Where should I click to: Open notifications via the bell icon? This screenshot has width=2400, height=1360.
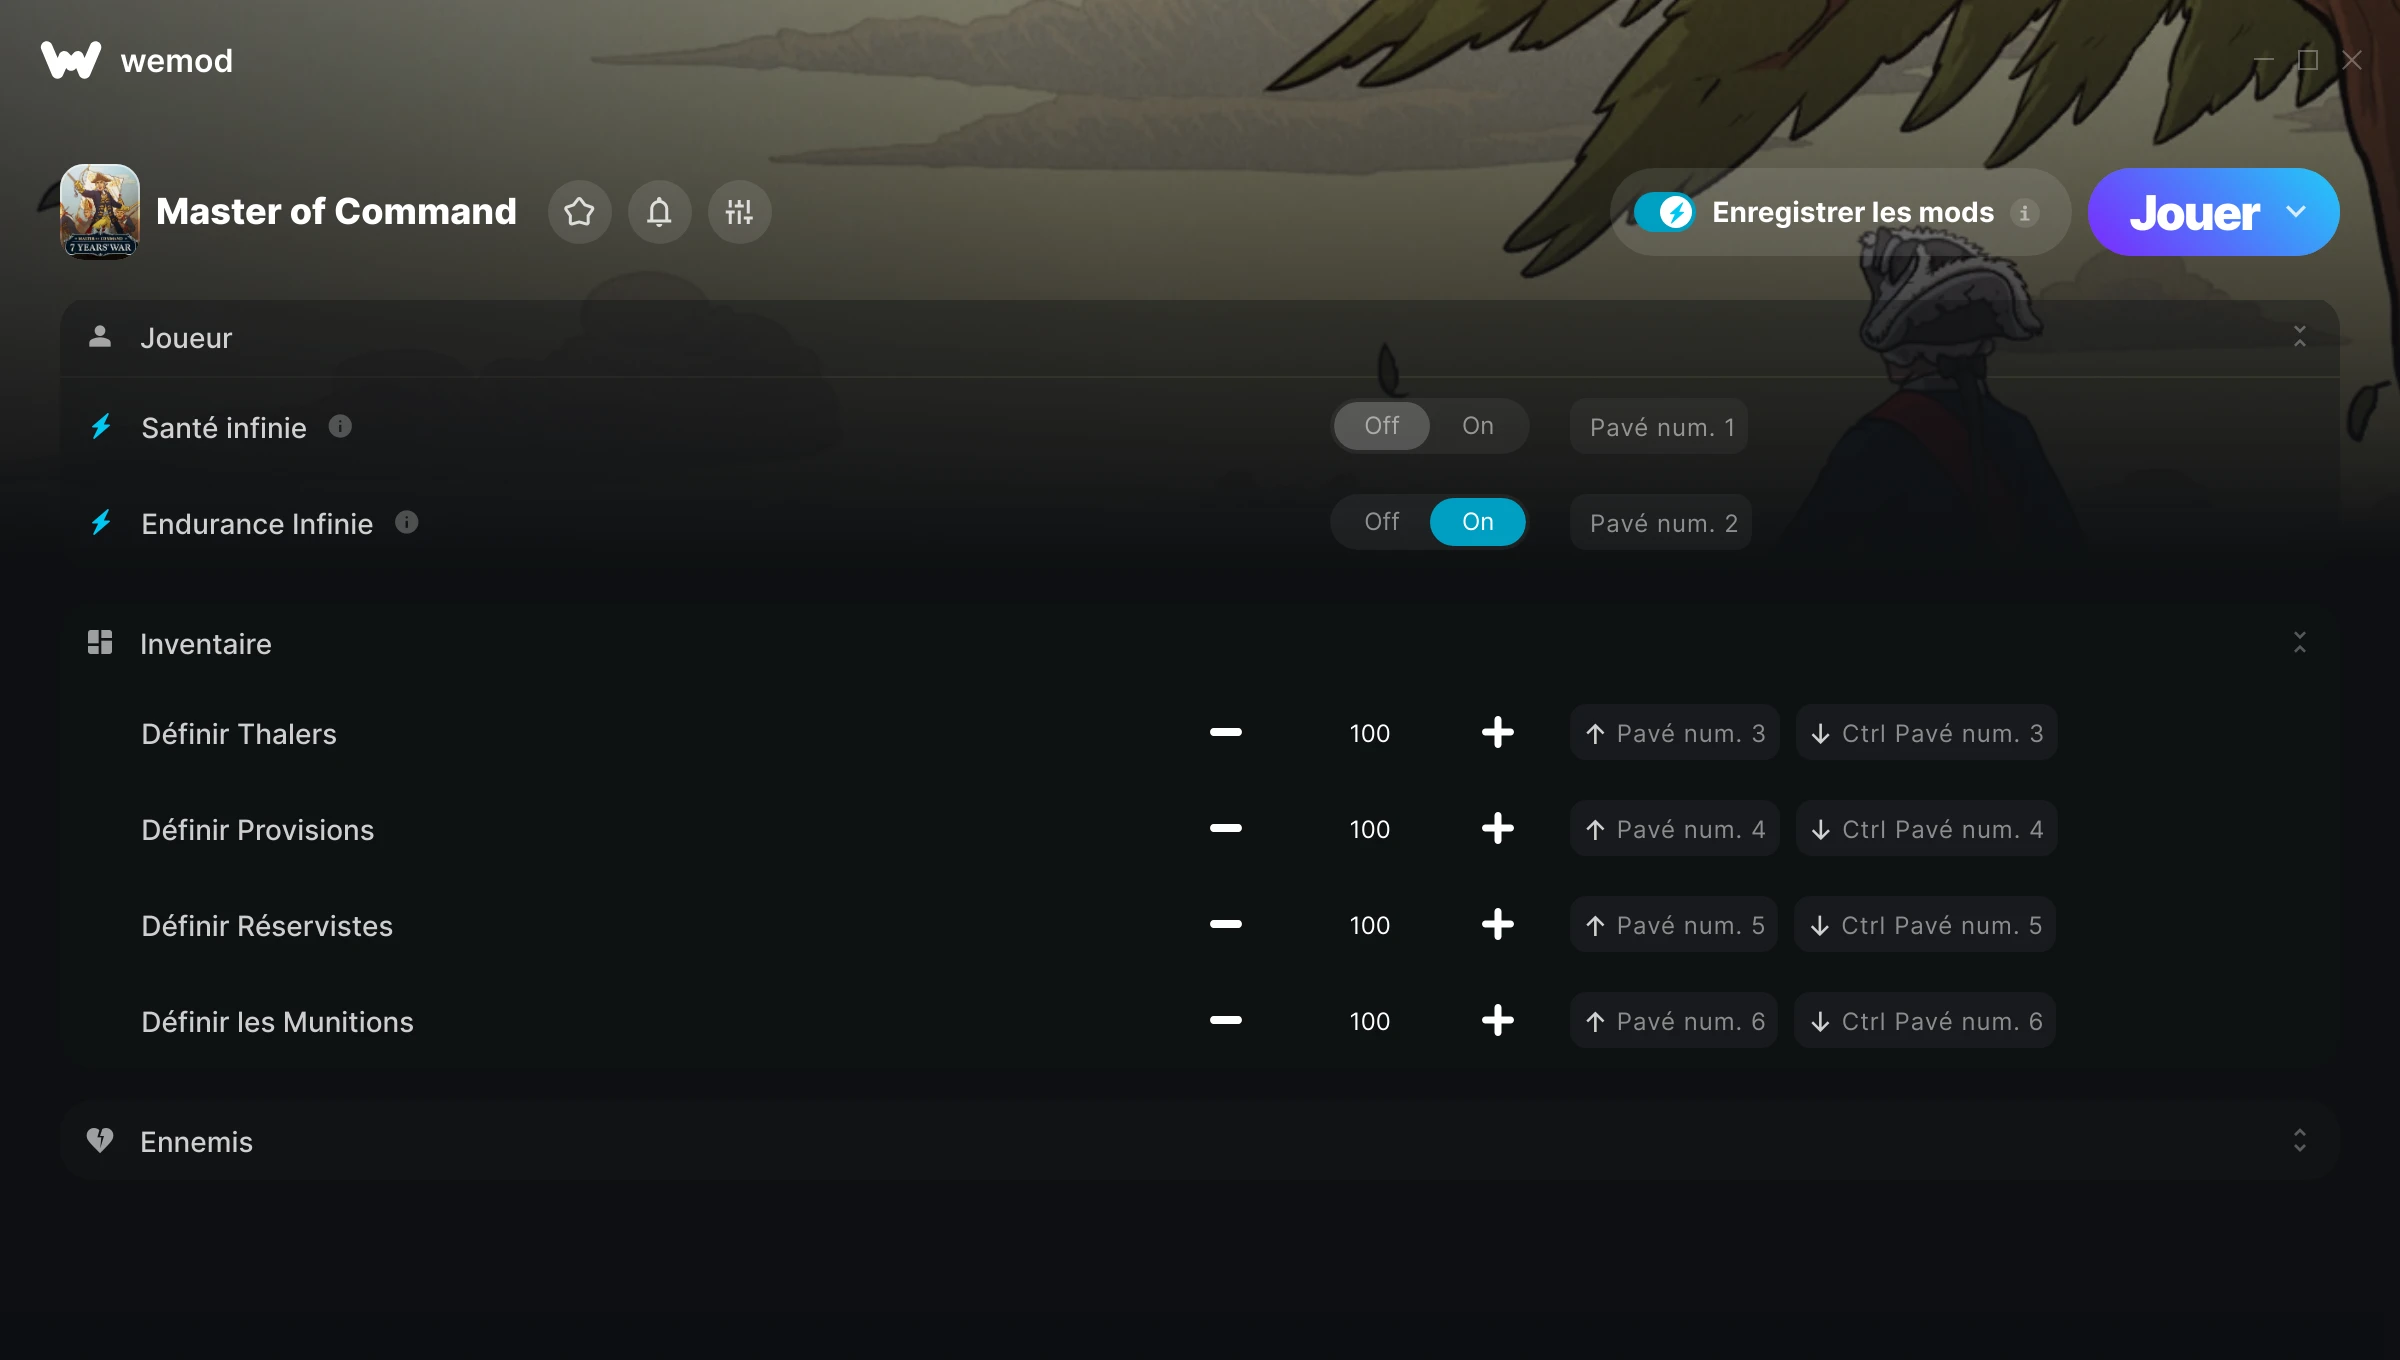[x=659, y=212]
